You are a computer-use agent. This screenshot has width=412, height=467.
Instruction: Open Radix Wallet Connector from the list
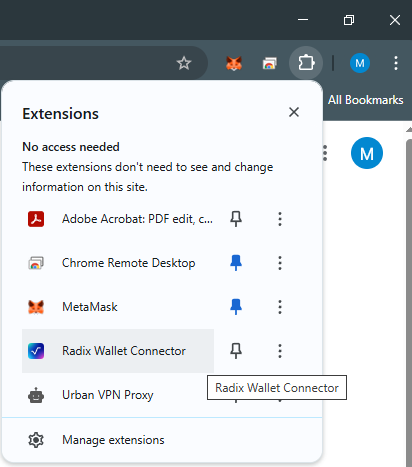[118, 351]
